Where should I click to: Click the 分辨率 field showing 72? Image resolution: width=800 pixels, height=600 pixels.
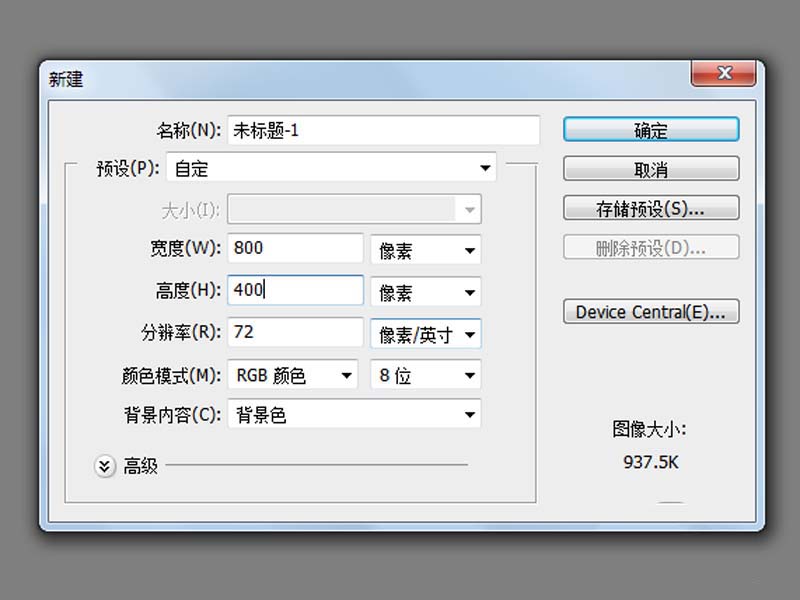pyautogui.click(x=295, y=332)
